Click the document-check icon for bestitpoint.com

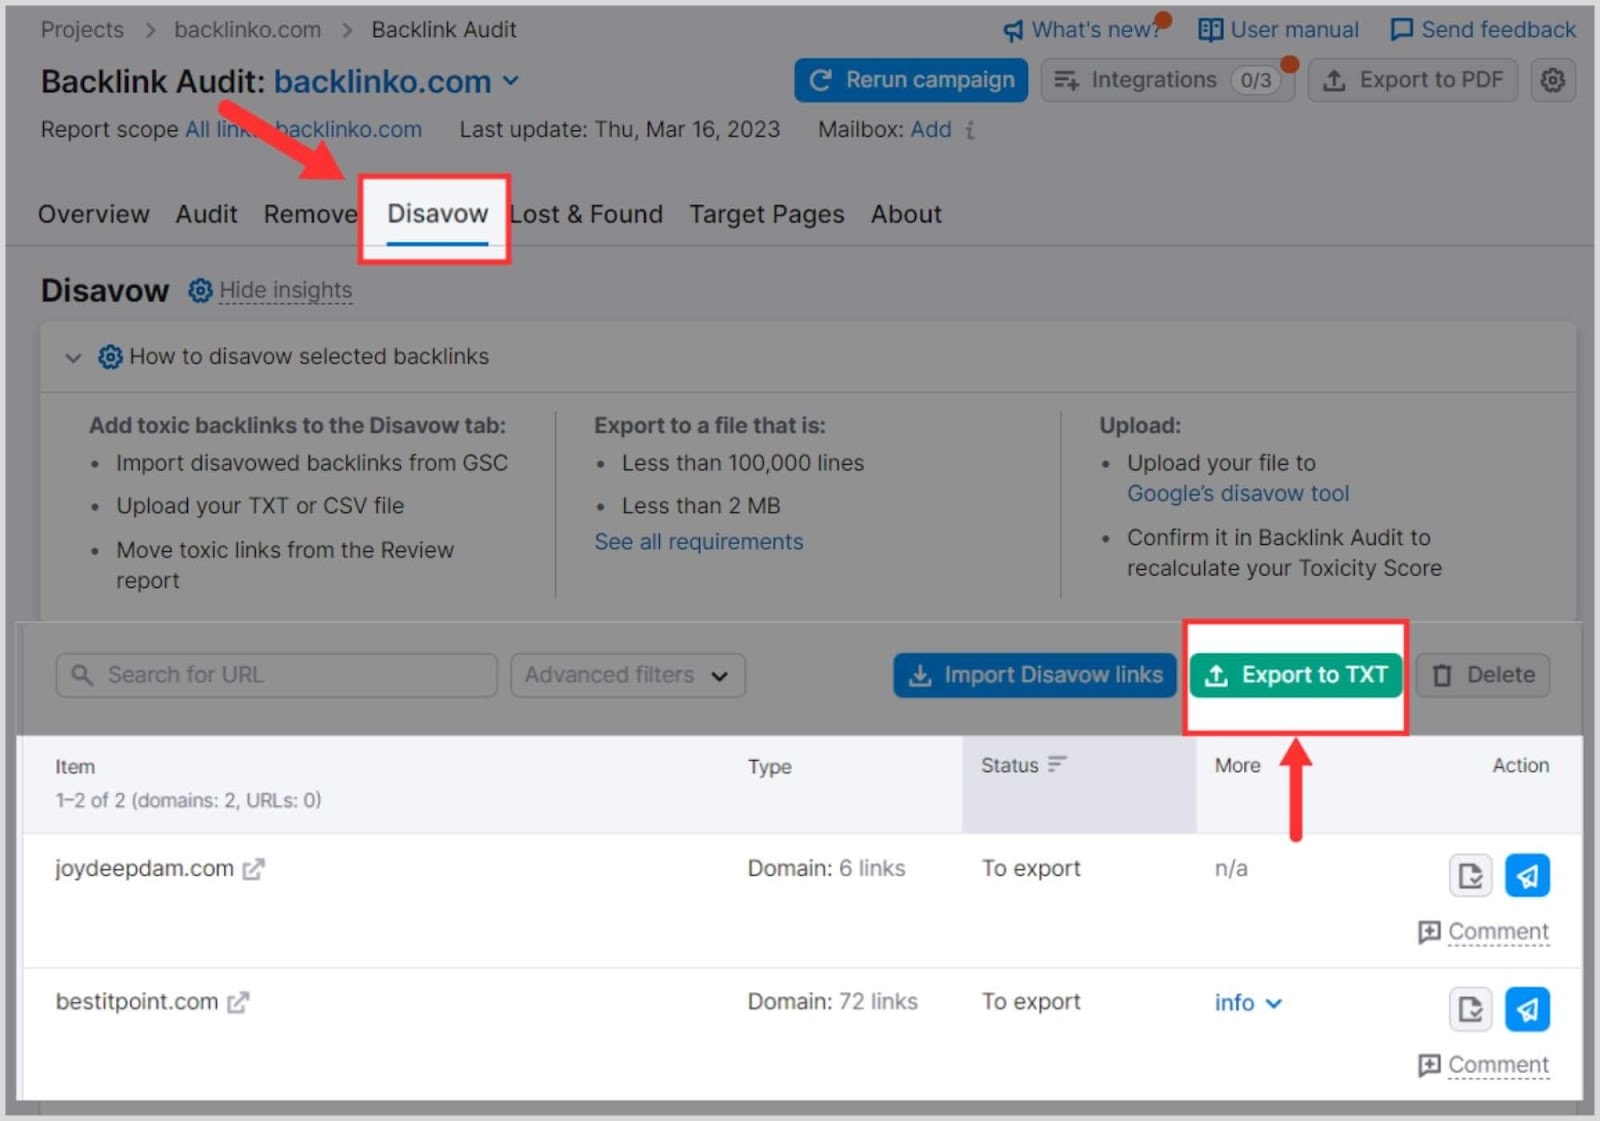coord(1469,1009)
